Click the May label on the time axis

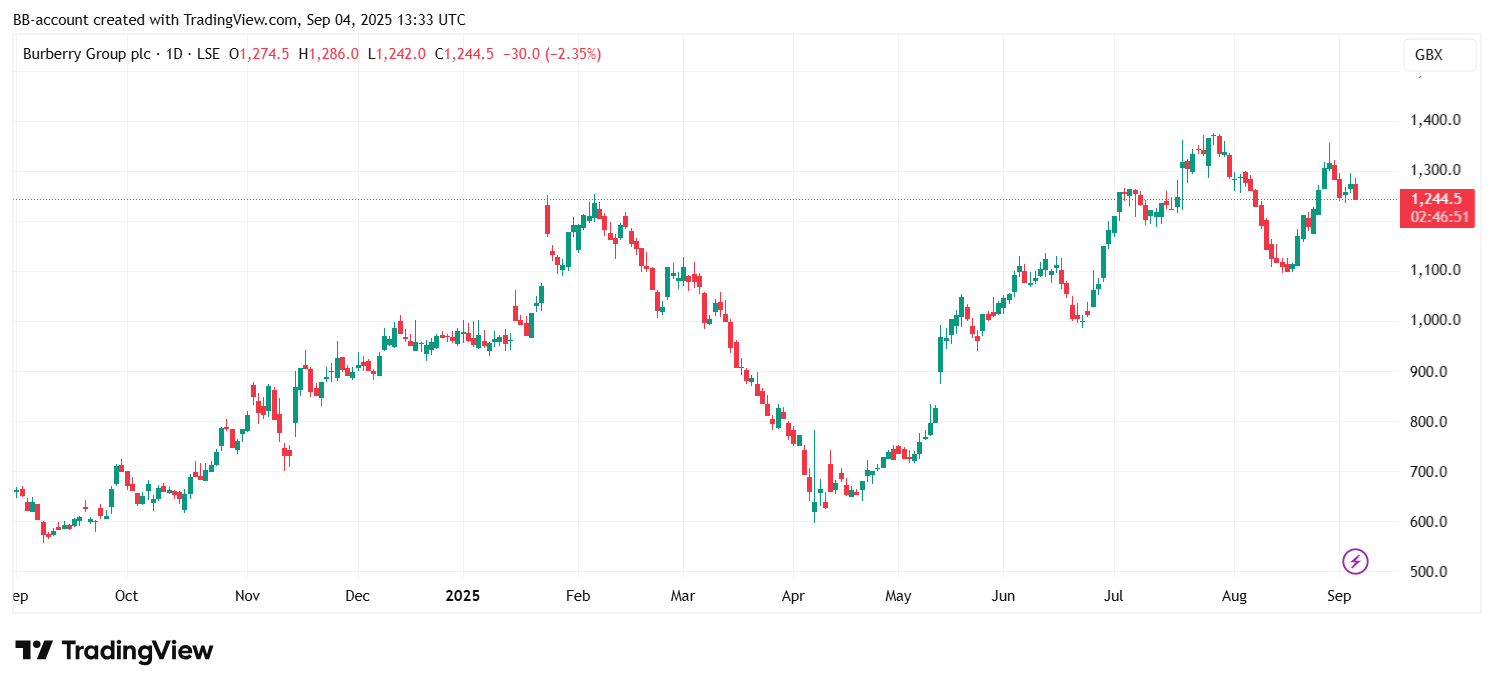[x=899, y=596]
